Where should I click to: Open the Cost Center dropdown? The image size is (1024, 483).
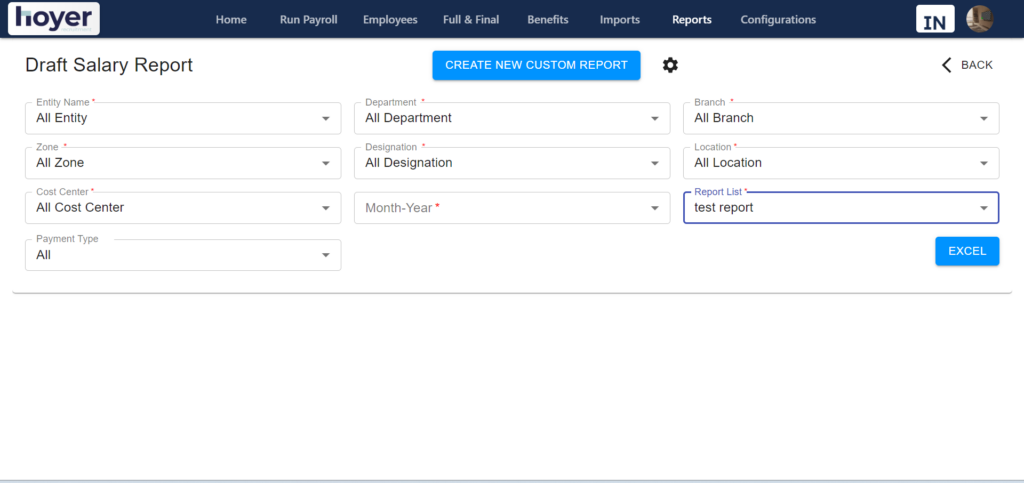tap(183, 208)
